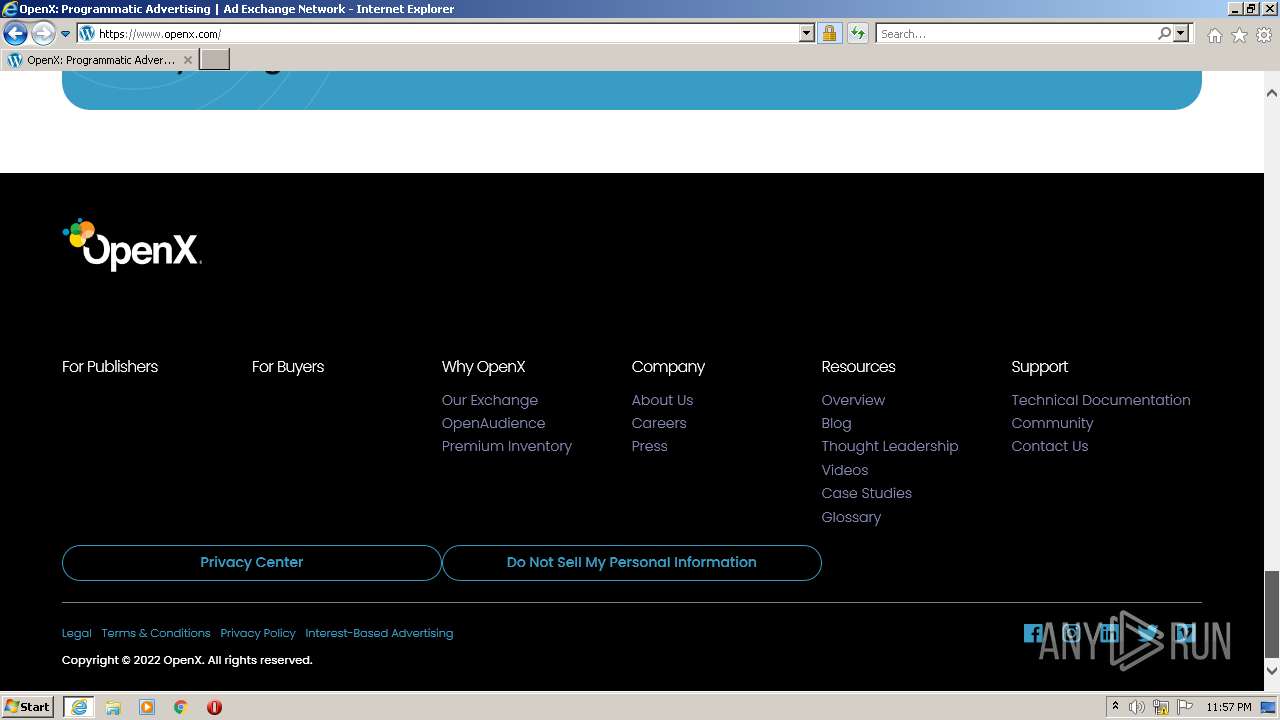Image resolution: width=1280 pixels, height=720 pixels.
Task: Open the recent pages dropdown arrow
Action: [x=66, y=34]
